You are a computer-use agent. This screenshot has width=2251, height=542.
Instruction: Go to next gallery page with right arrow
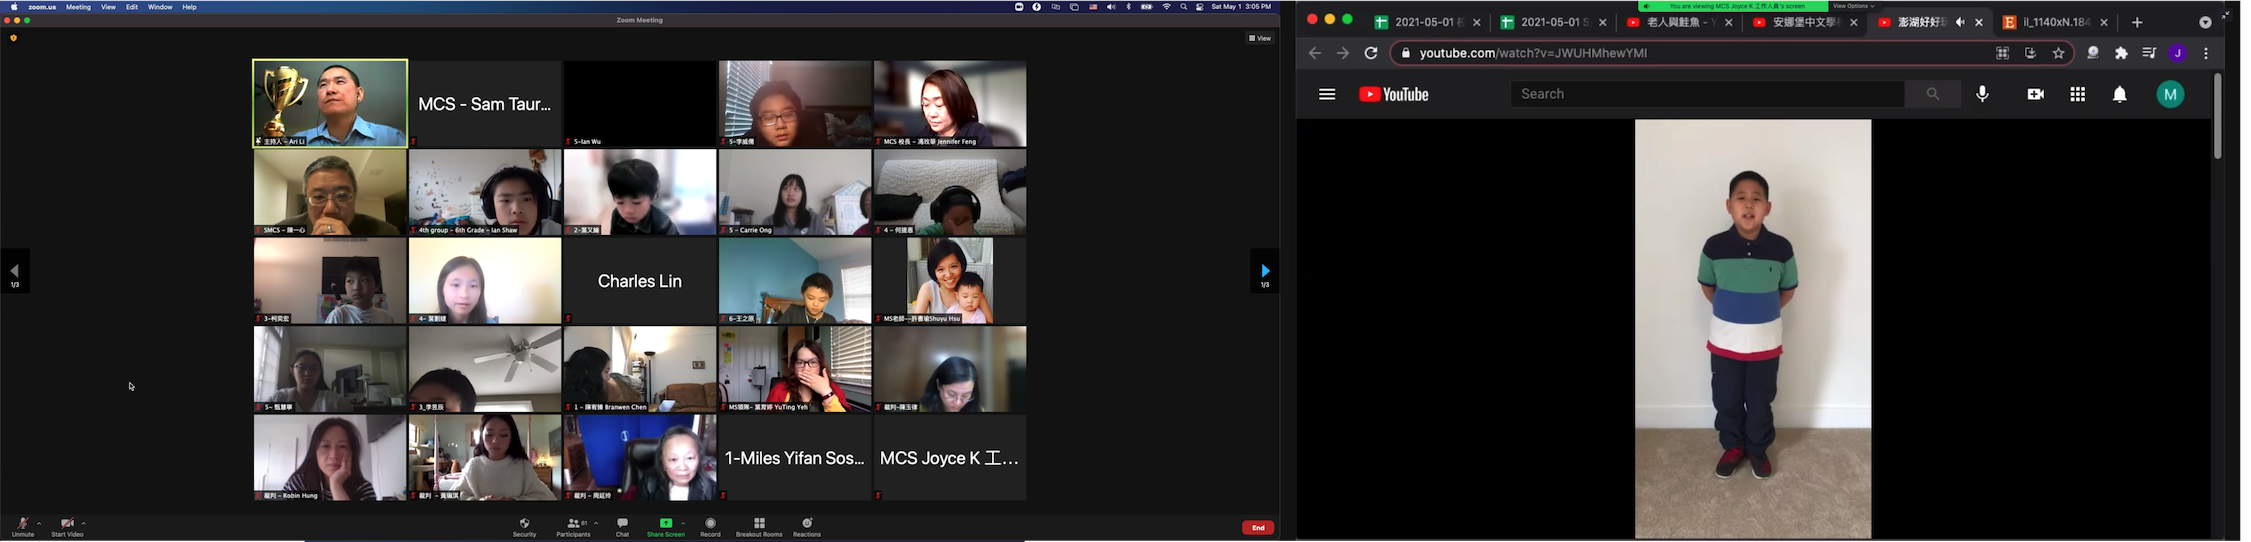pos(1265,271)
